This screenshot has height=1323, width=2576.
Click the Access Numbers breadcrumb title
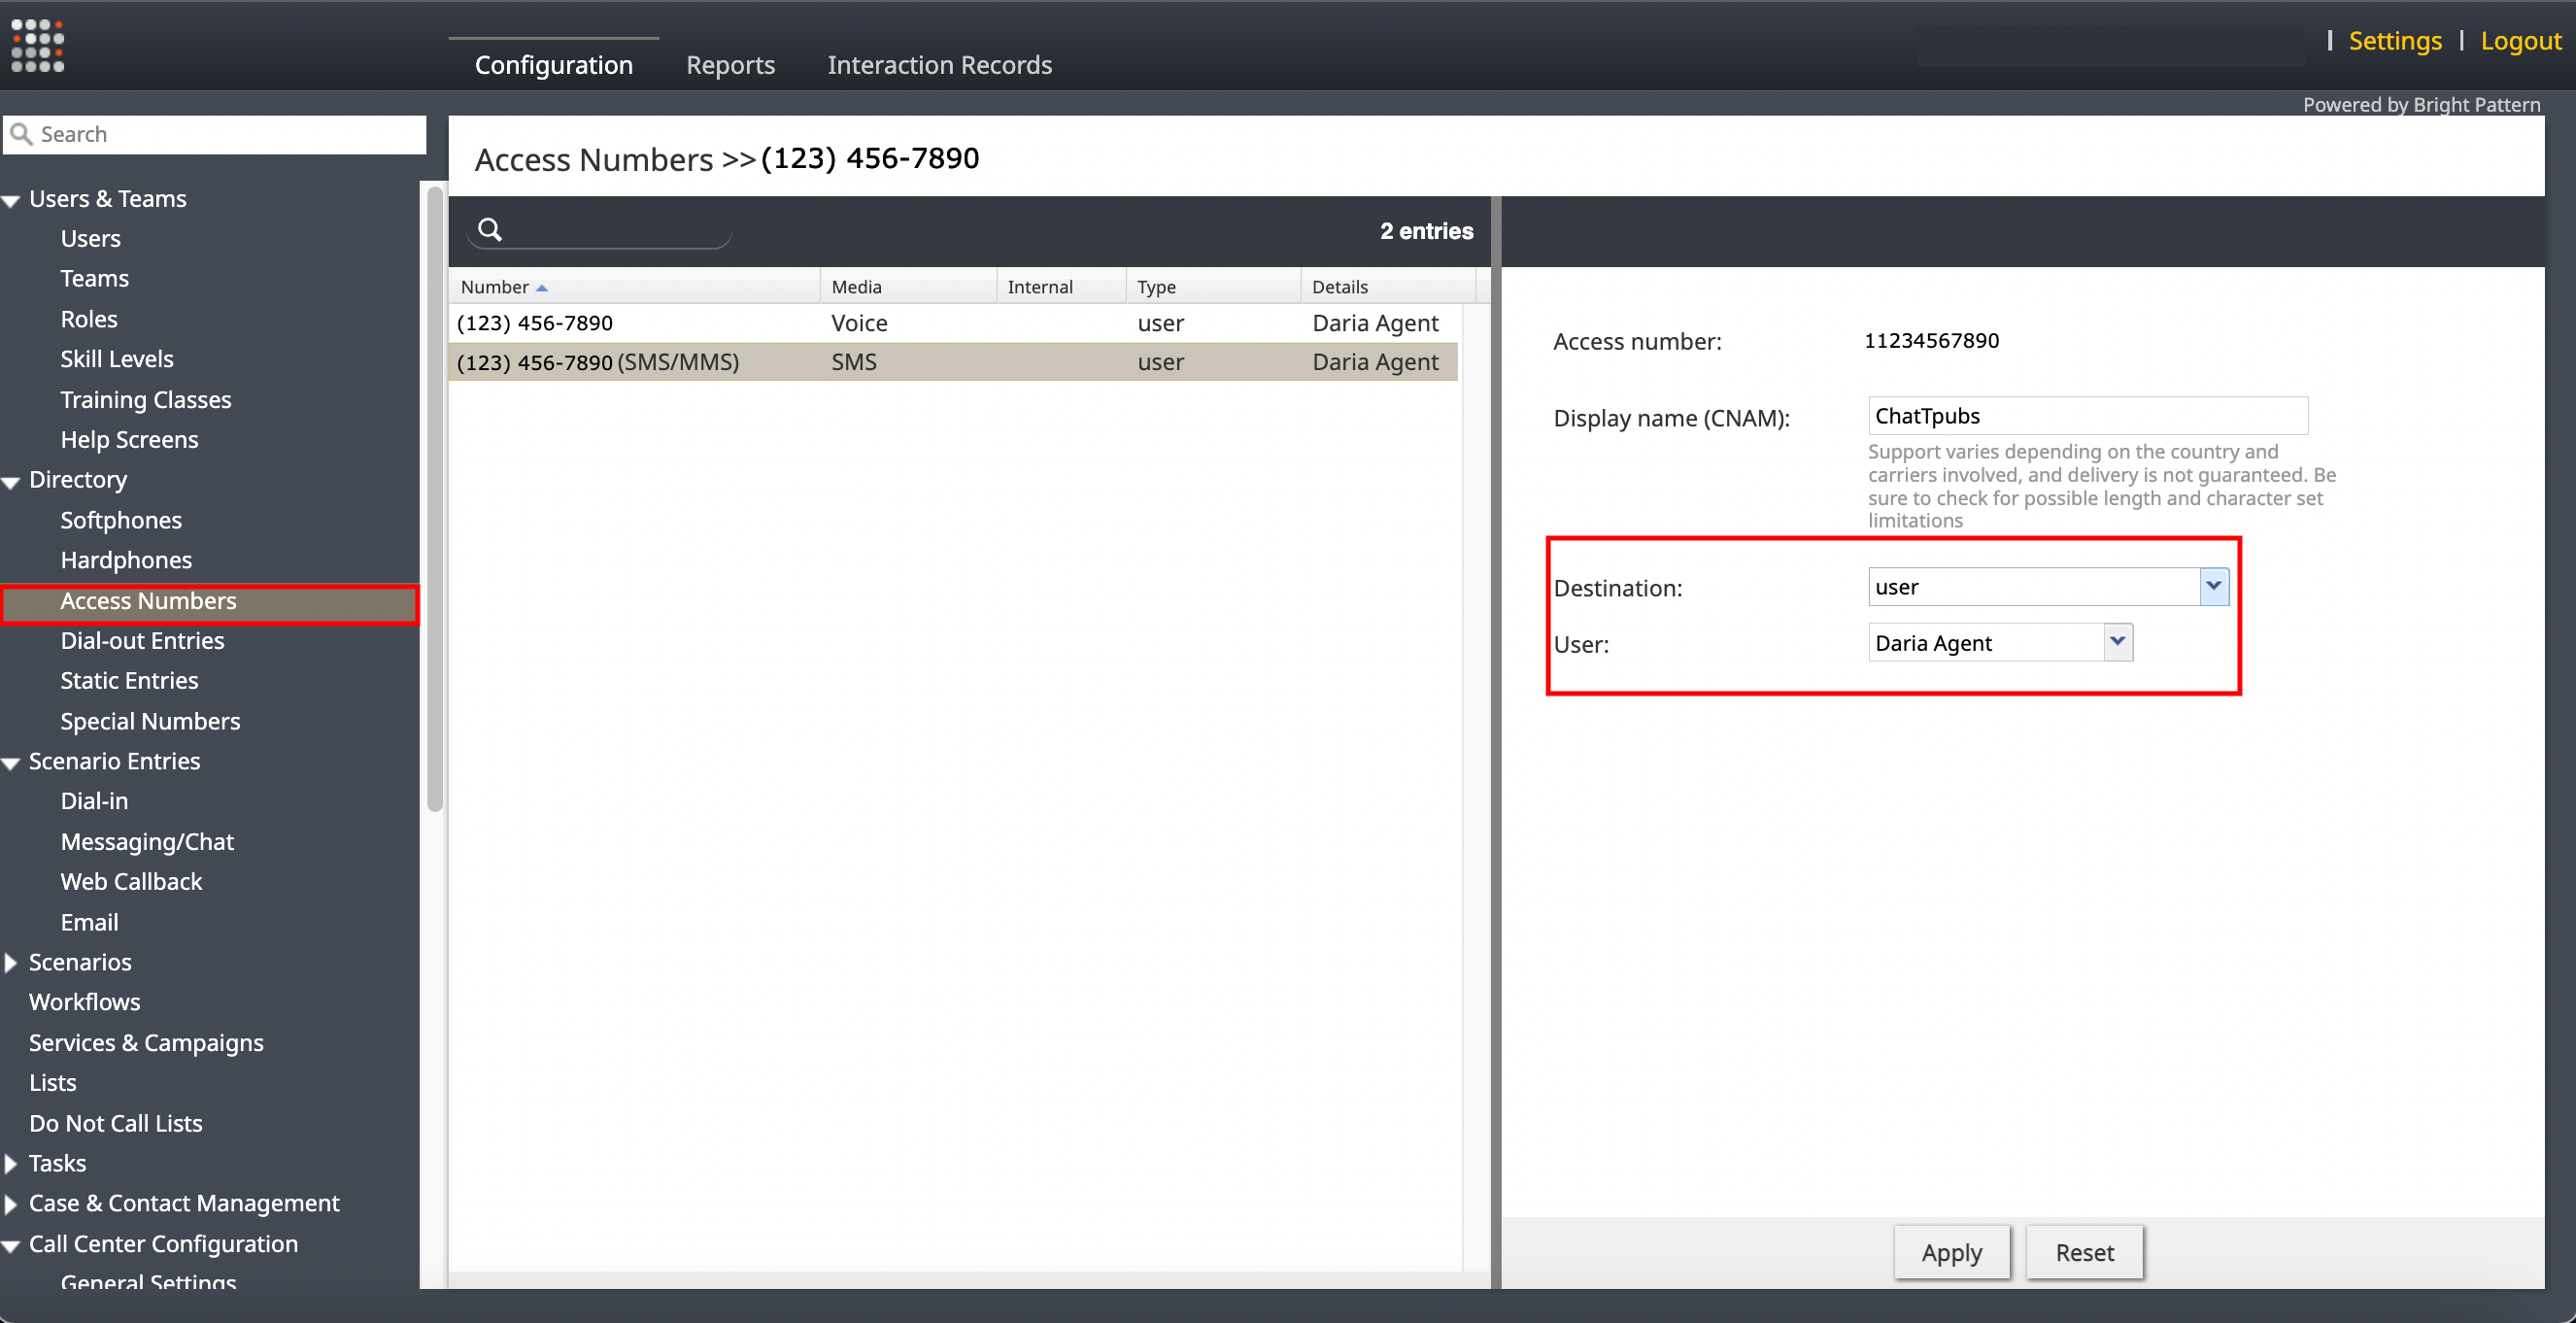coord(593,159)
